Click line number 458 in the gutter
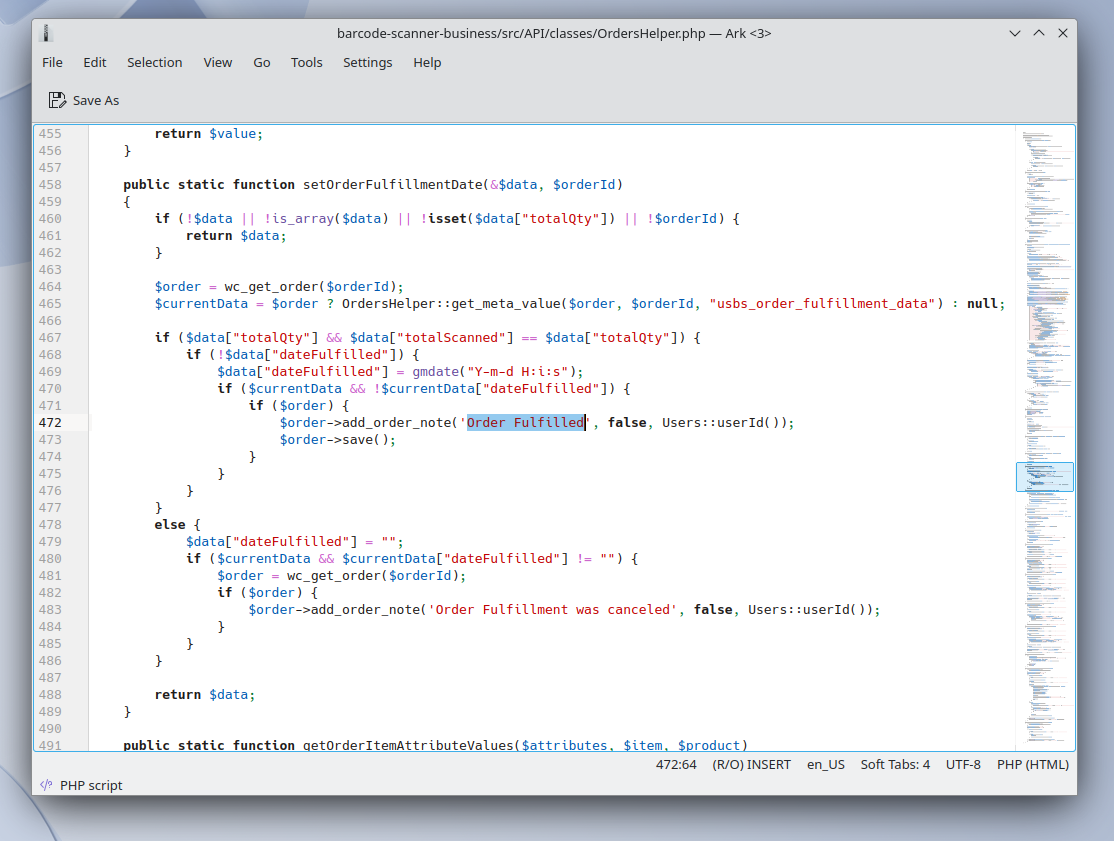 click(x=50, y=185)
